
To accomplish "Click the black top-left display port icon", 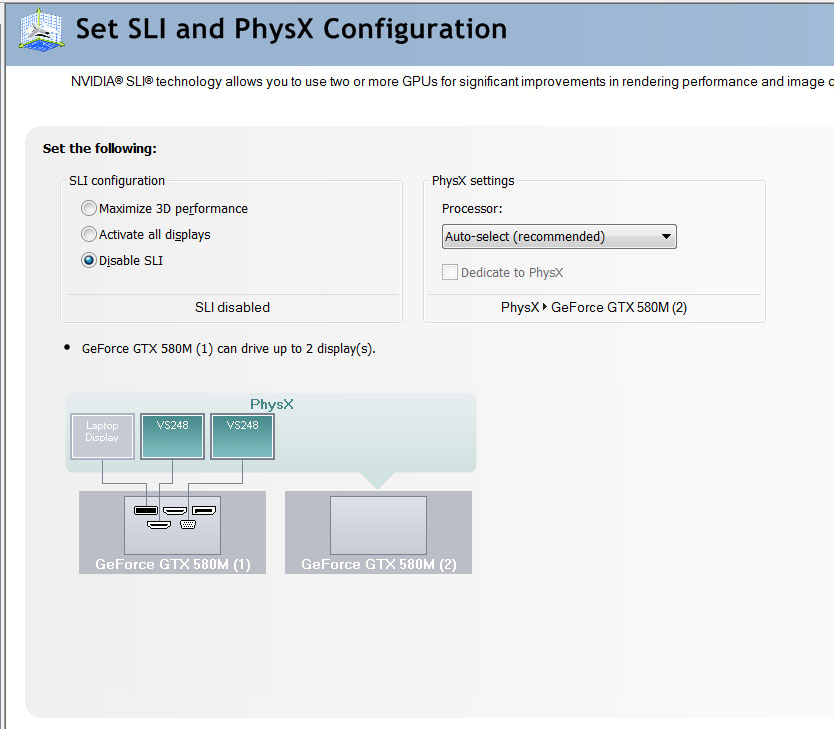I will pos(146,510).
